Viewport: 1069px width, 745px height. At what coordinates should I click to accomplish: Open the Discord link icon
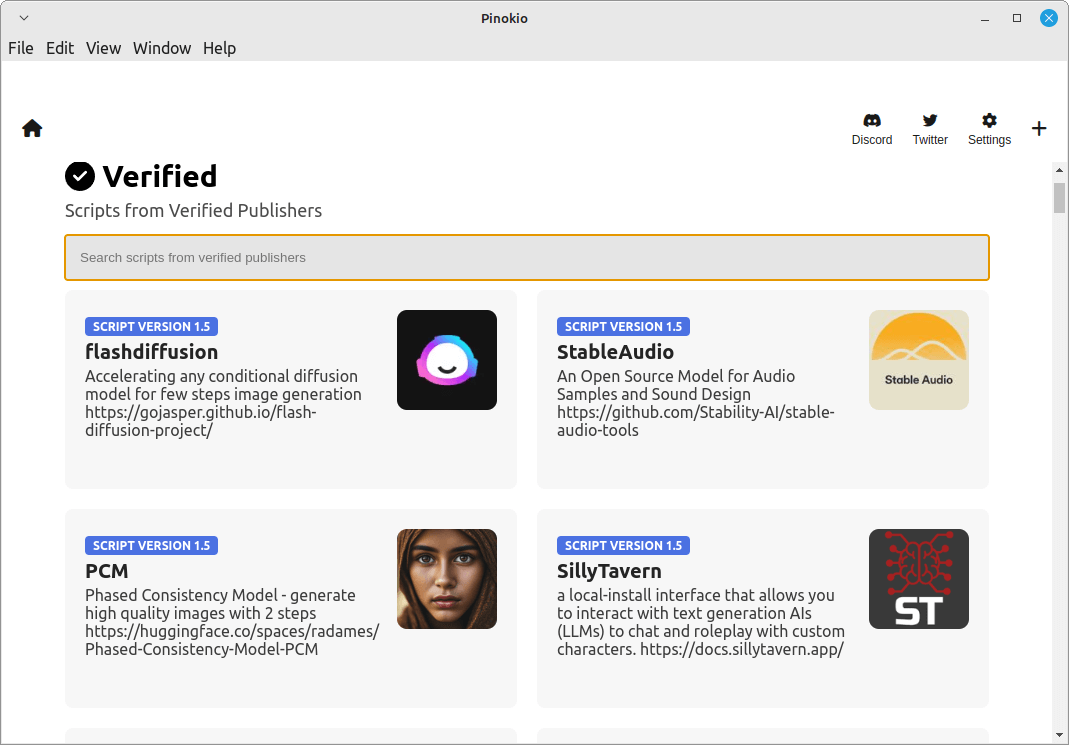click(x=872, y=121)
